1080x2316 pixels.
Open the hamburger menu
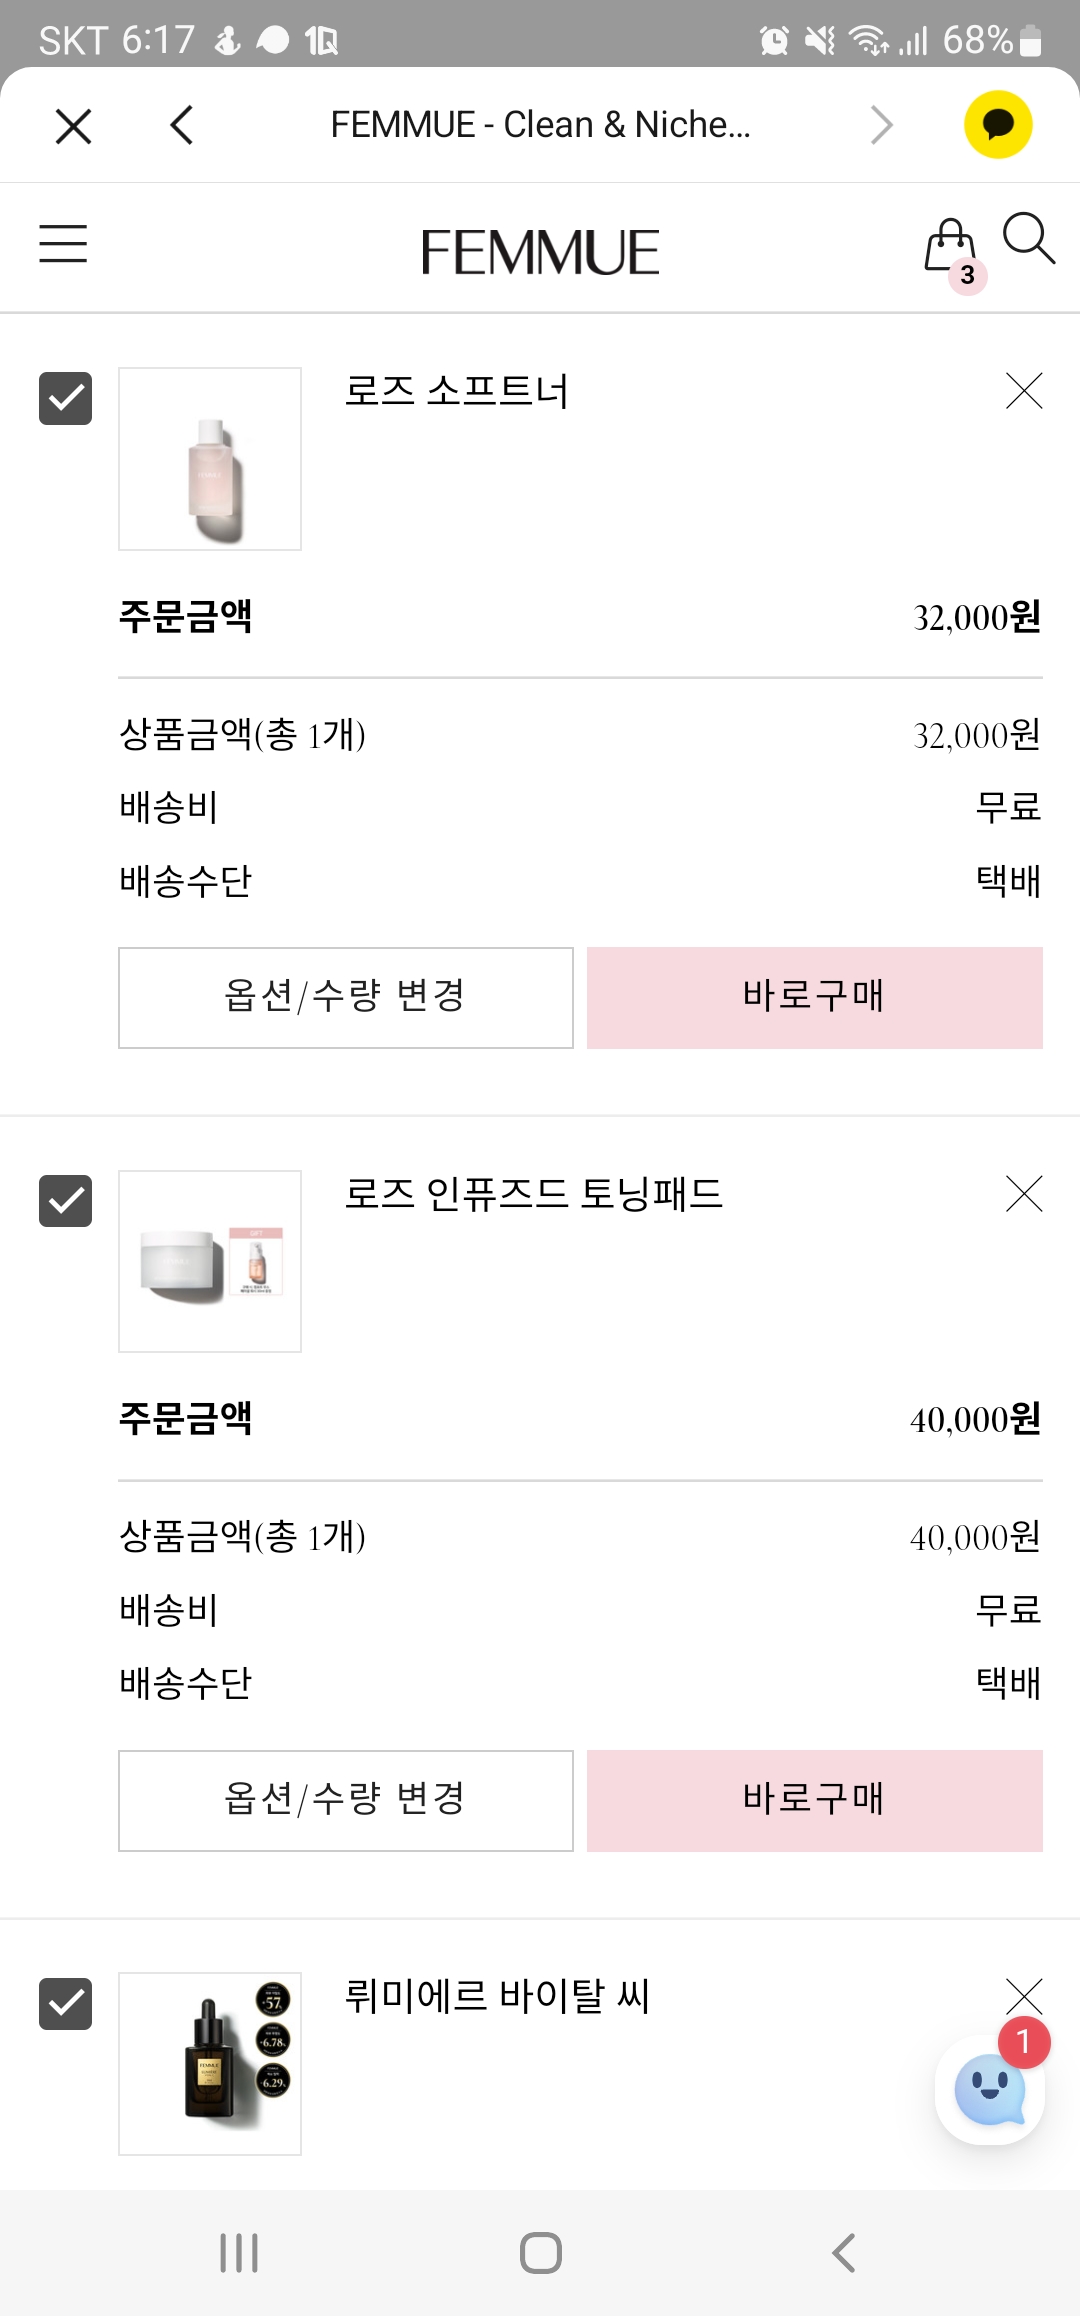(63, 244)
